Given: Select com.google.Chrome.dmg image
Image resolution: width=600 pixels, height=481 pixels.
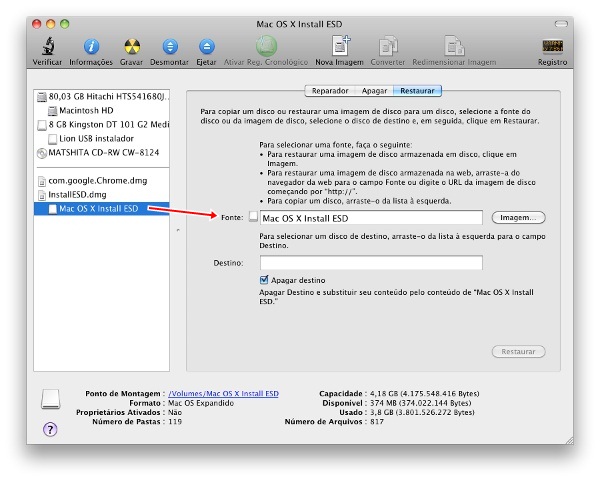Looking at the screenshot, I should [x=101, y=181].
